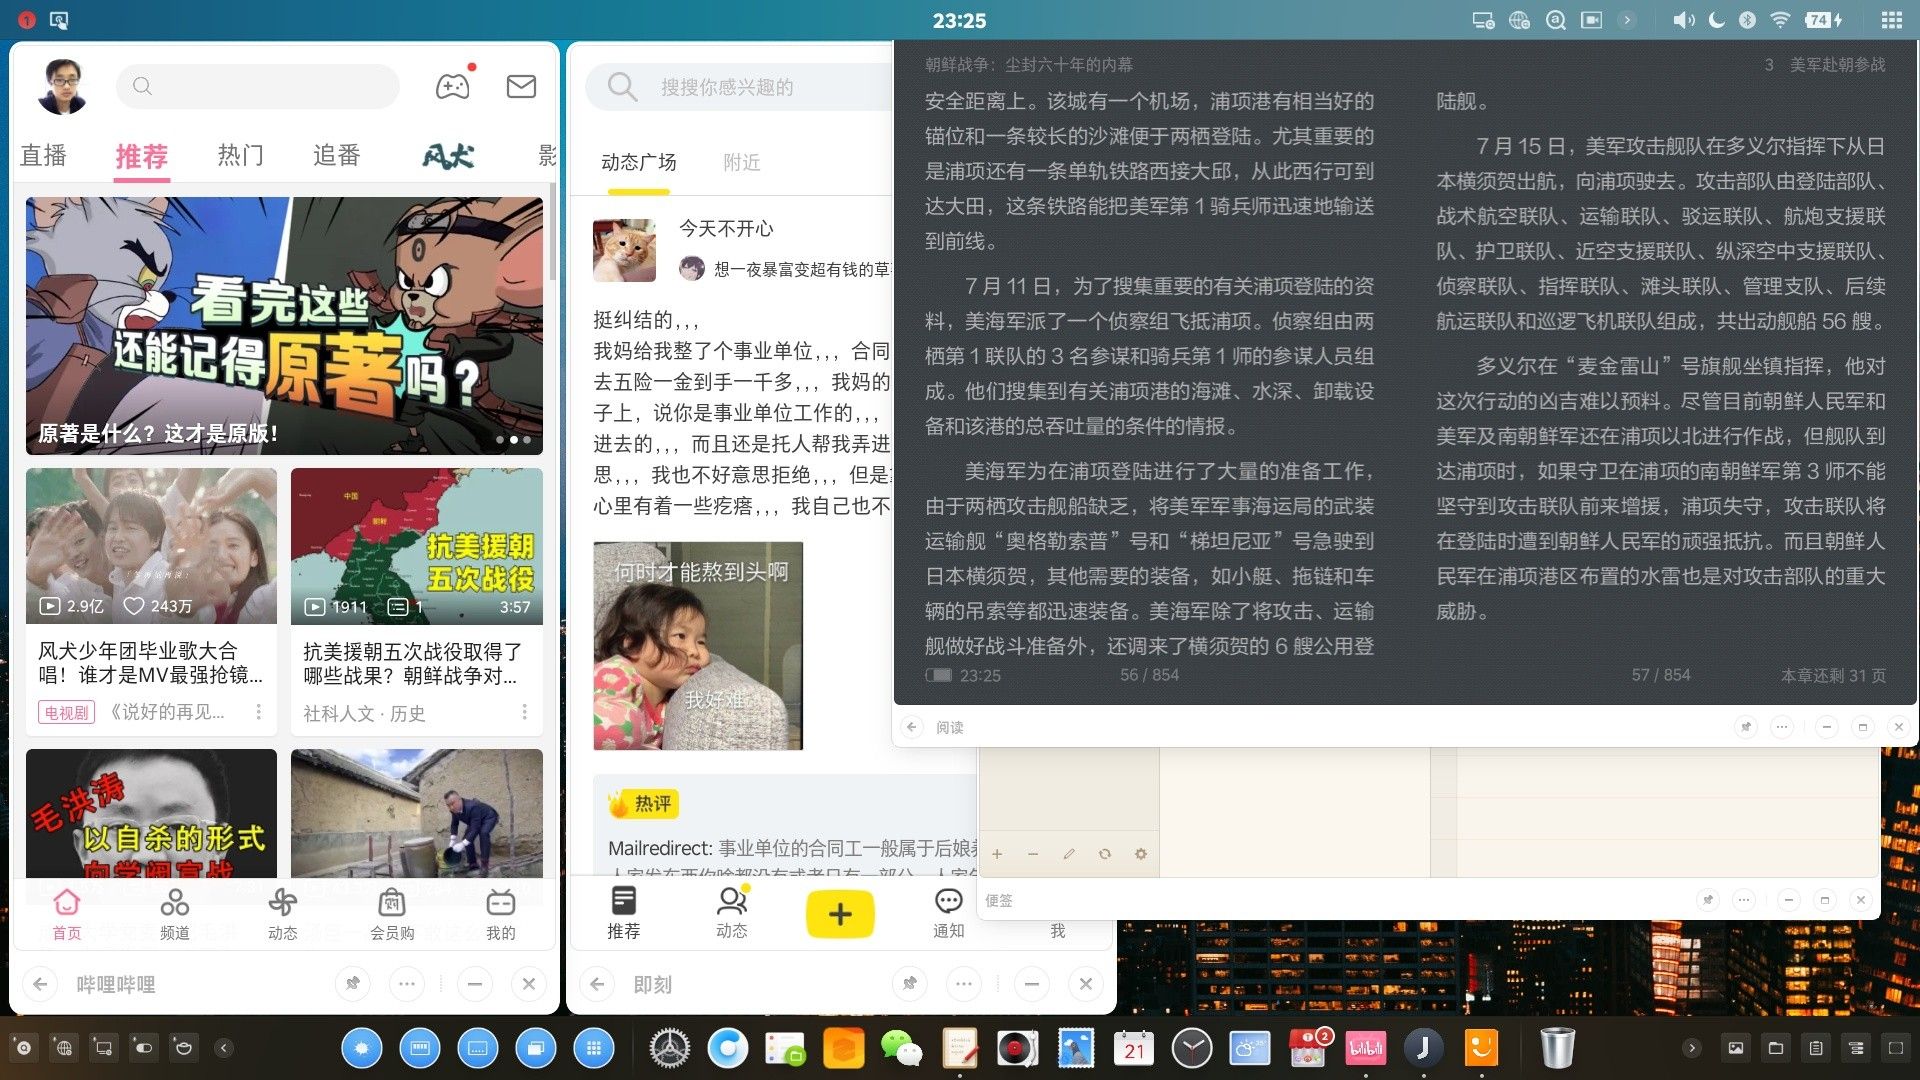Open Bilibili messages envelope icon
This screenshot has height=1080, width=1920.
point(521,87)
